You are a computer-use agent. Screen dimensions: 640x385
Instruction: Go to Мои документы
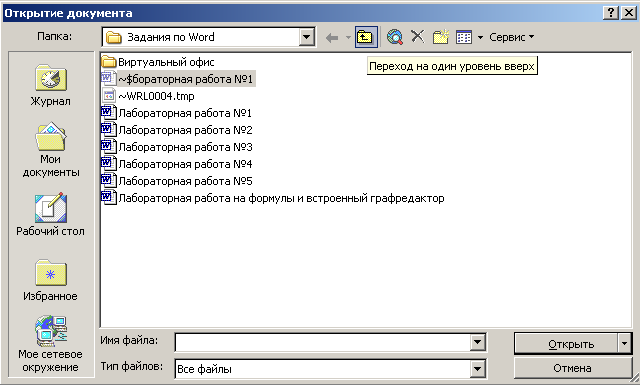(x=51, y=150)
